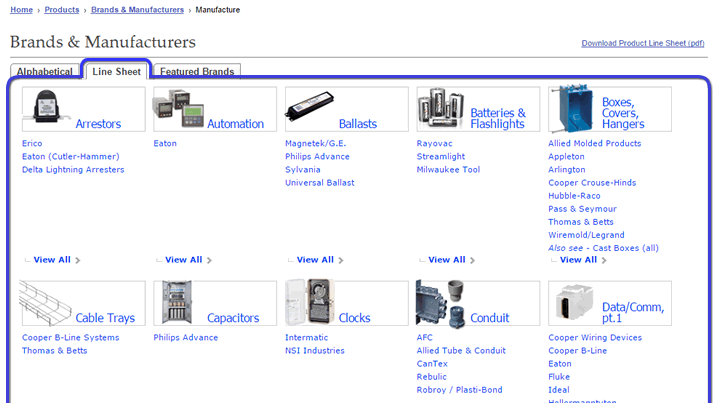720x403 pixels.
Task: Open the Automation controller devices image
Action: (x=178, y=108)
